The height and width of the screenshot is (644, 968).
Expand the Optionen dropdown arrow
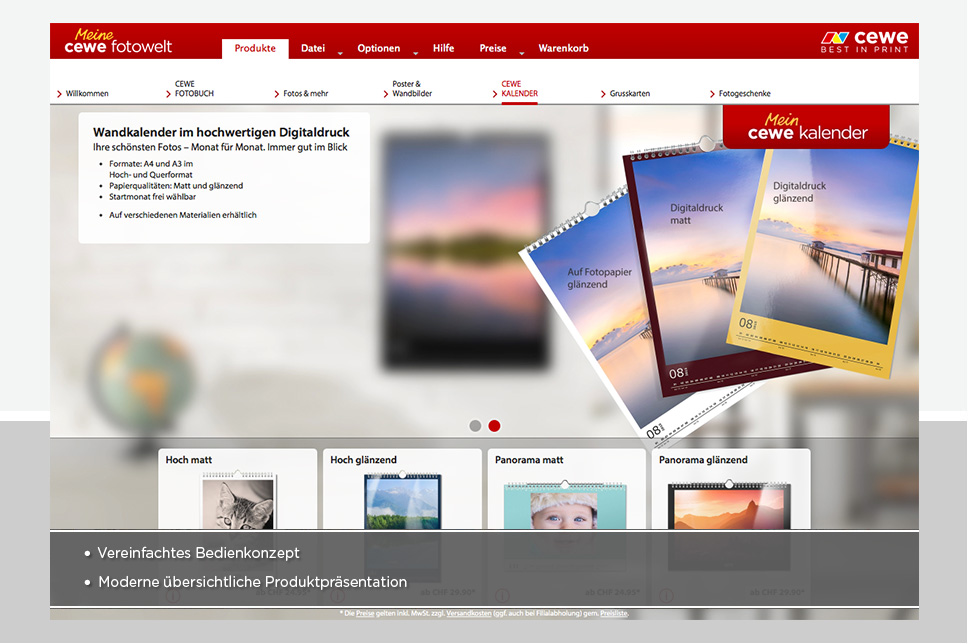tap(415, 54)
